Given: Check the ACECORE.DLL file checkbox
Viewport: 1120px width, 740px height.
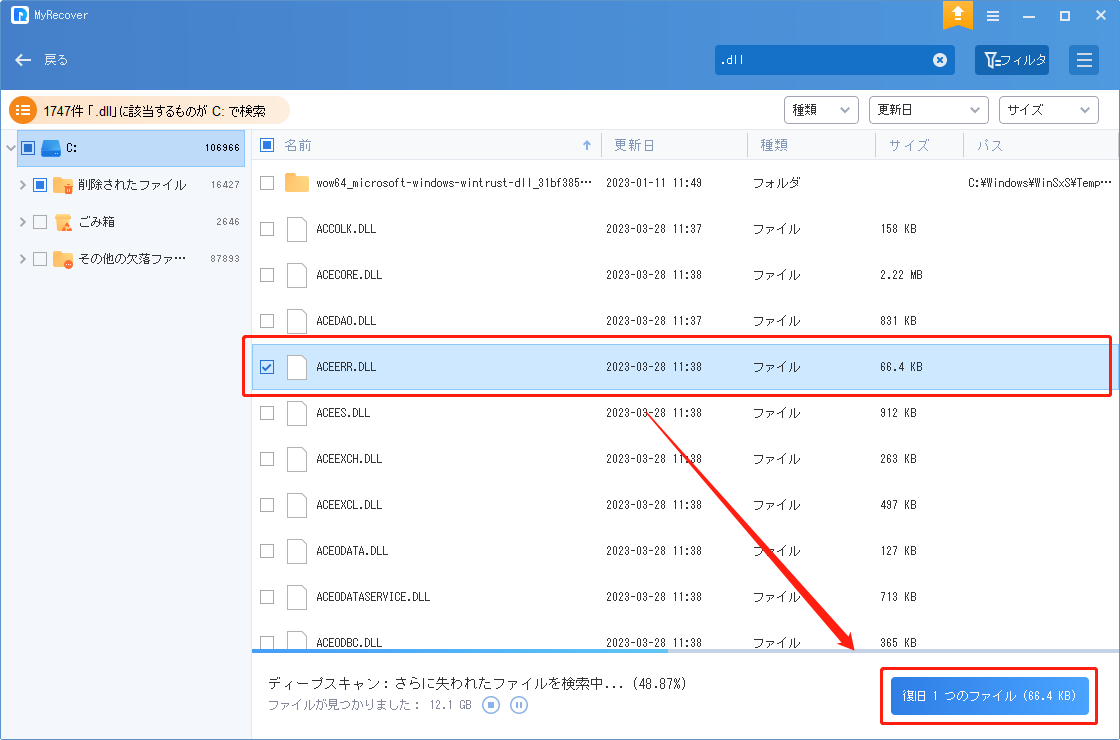Looking at the screenshot, I should pyautogui.click(x=267, y=275).
